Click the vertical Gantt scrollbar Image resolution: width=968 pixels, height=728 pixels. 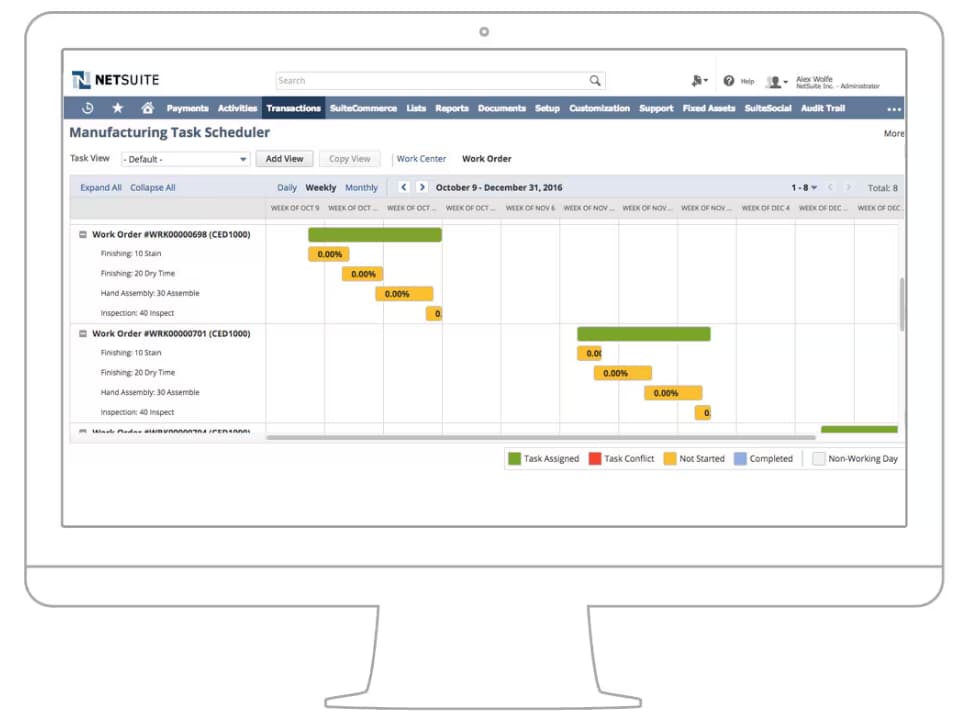[x=902, y=304]
